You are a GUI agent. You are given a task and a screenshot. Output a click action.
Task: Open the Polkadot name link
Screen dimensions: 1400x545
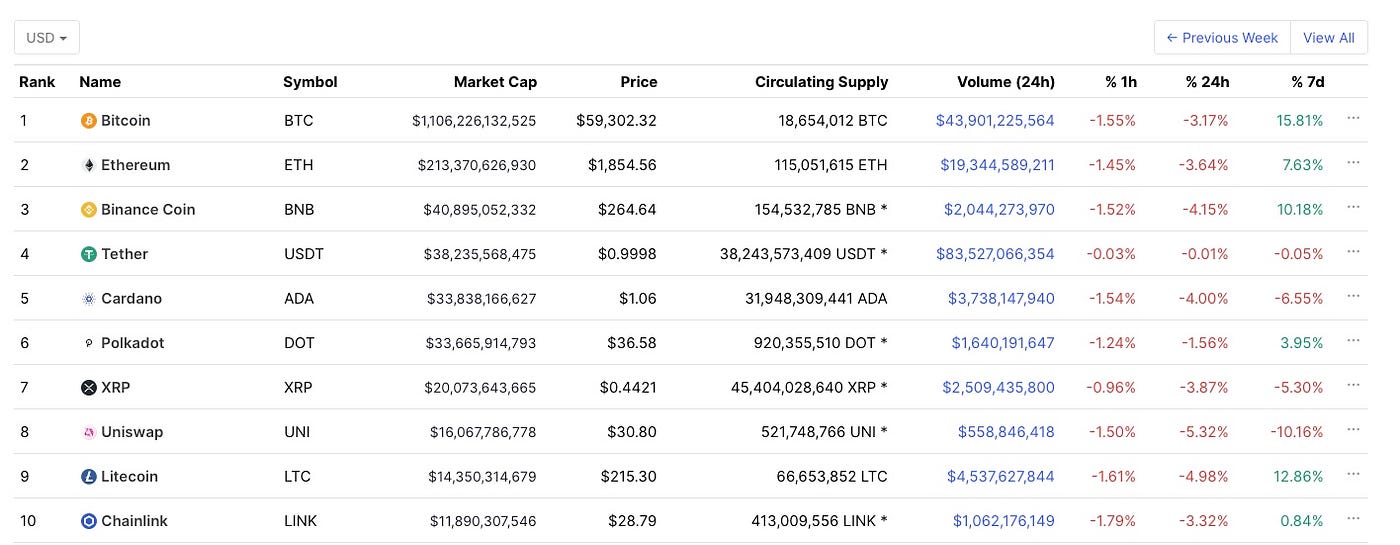[x=133, y=343]
